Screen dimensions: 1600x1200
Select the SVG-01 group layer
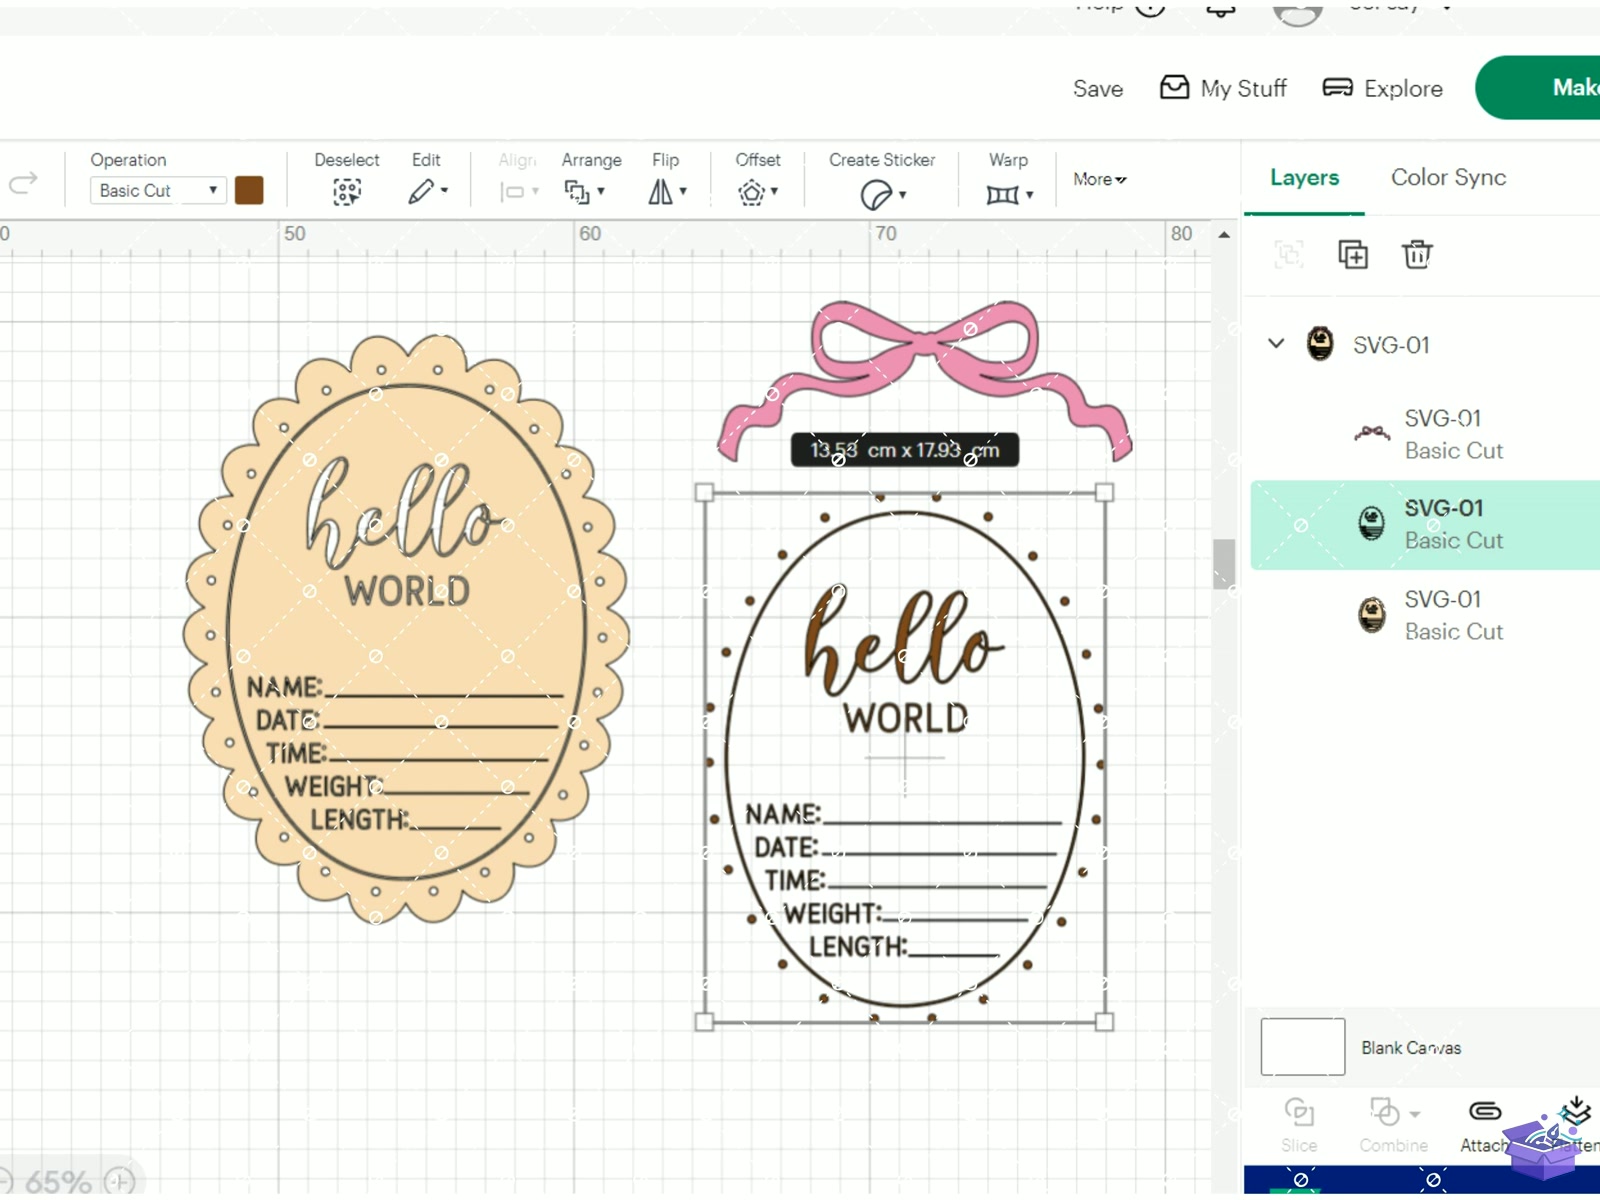[x=1425, y=344]
